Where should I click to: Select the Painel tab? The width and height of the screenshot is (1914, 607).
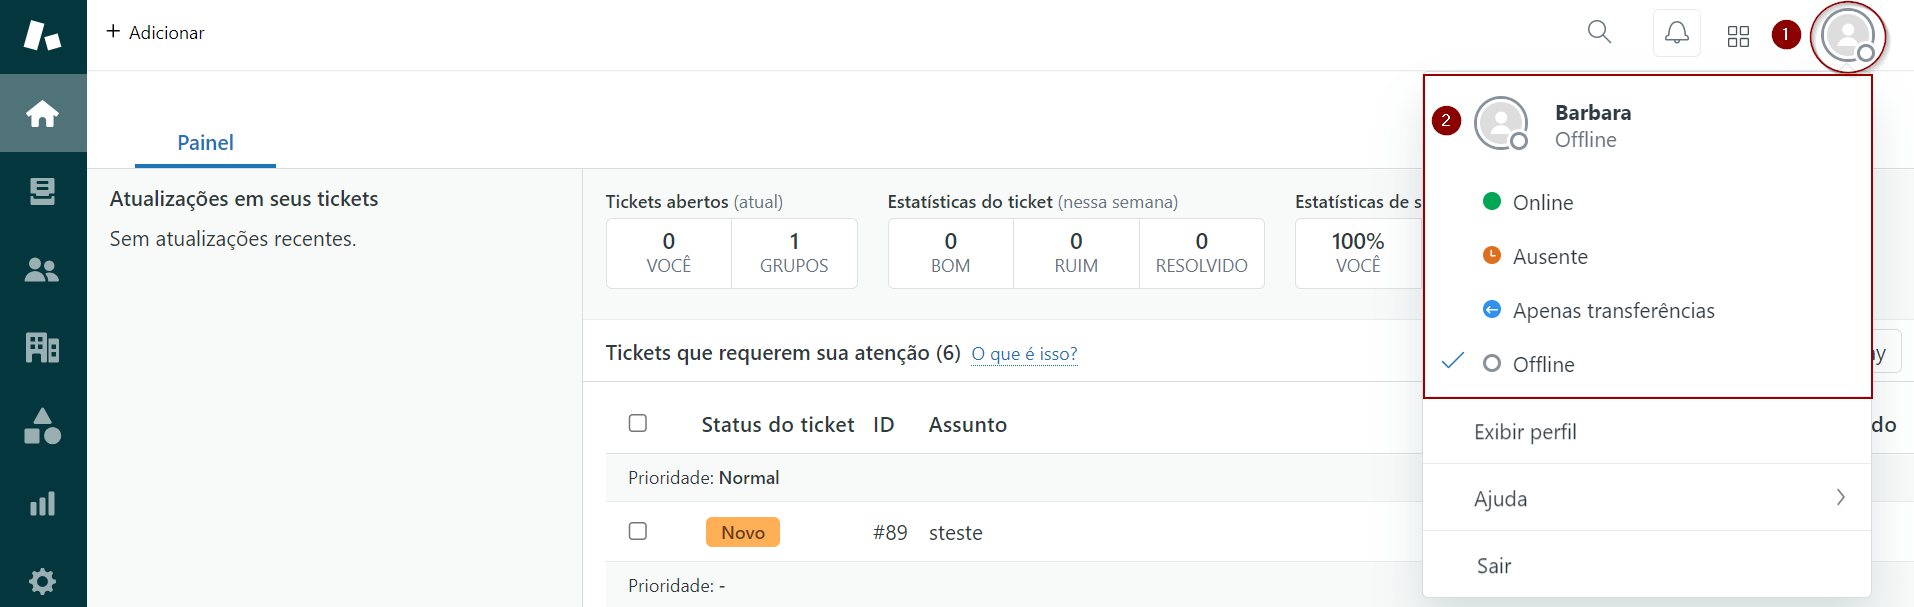click(205, 143)
